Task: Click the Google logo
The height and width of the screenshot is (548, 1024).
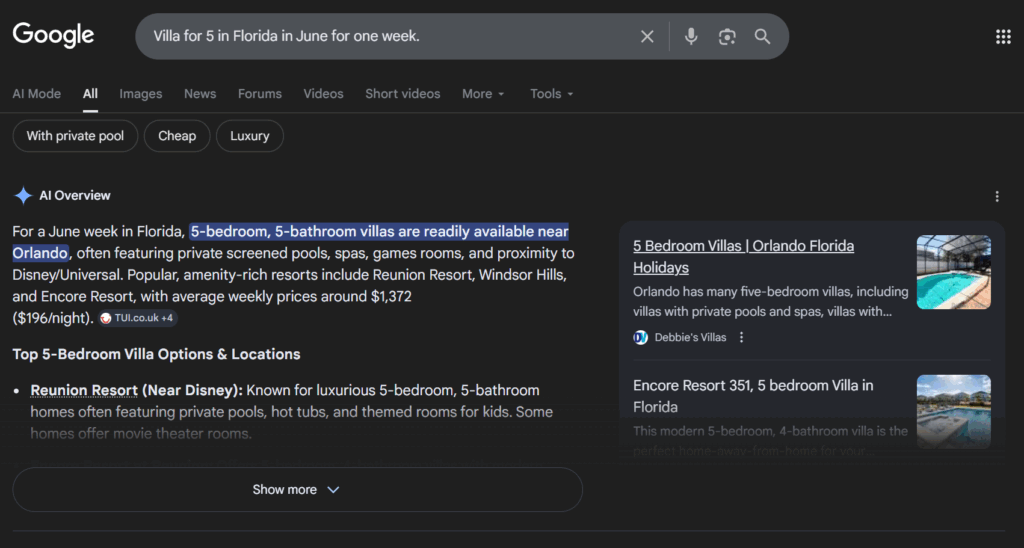Action: pos(54,35)
